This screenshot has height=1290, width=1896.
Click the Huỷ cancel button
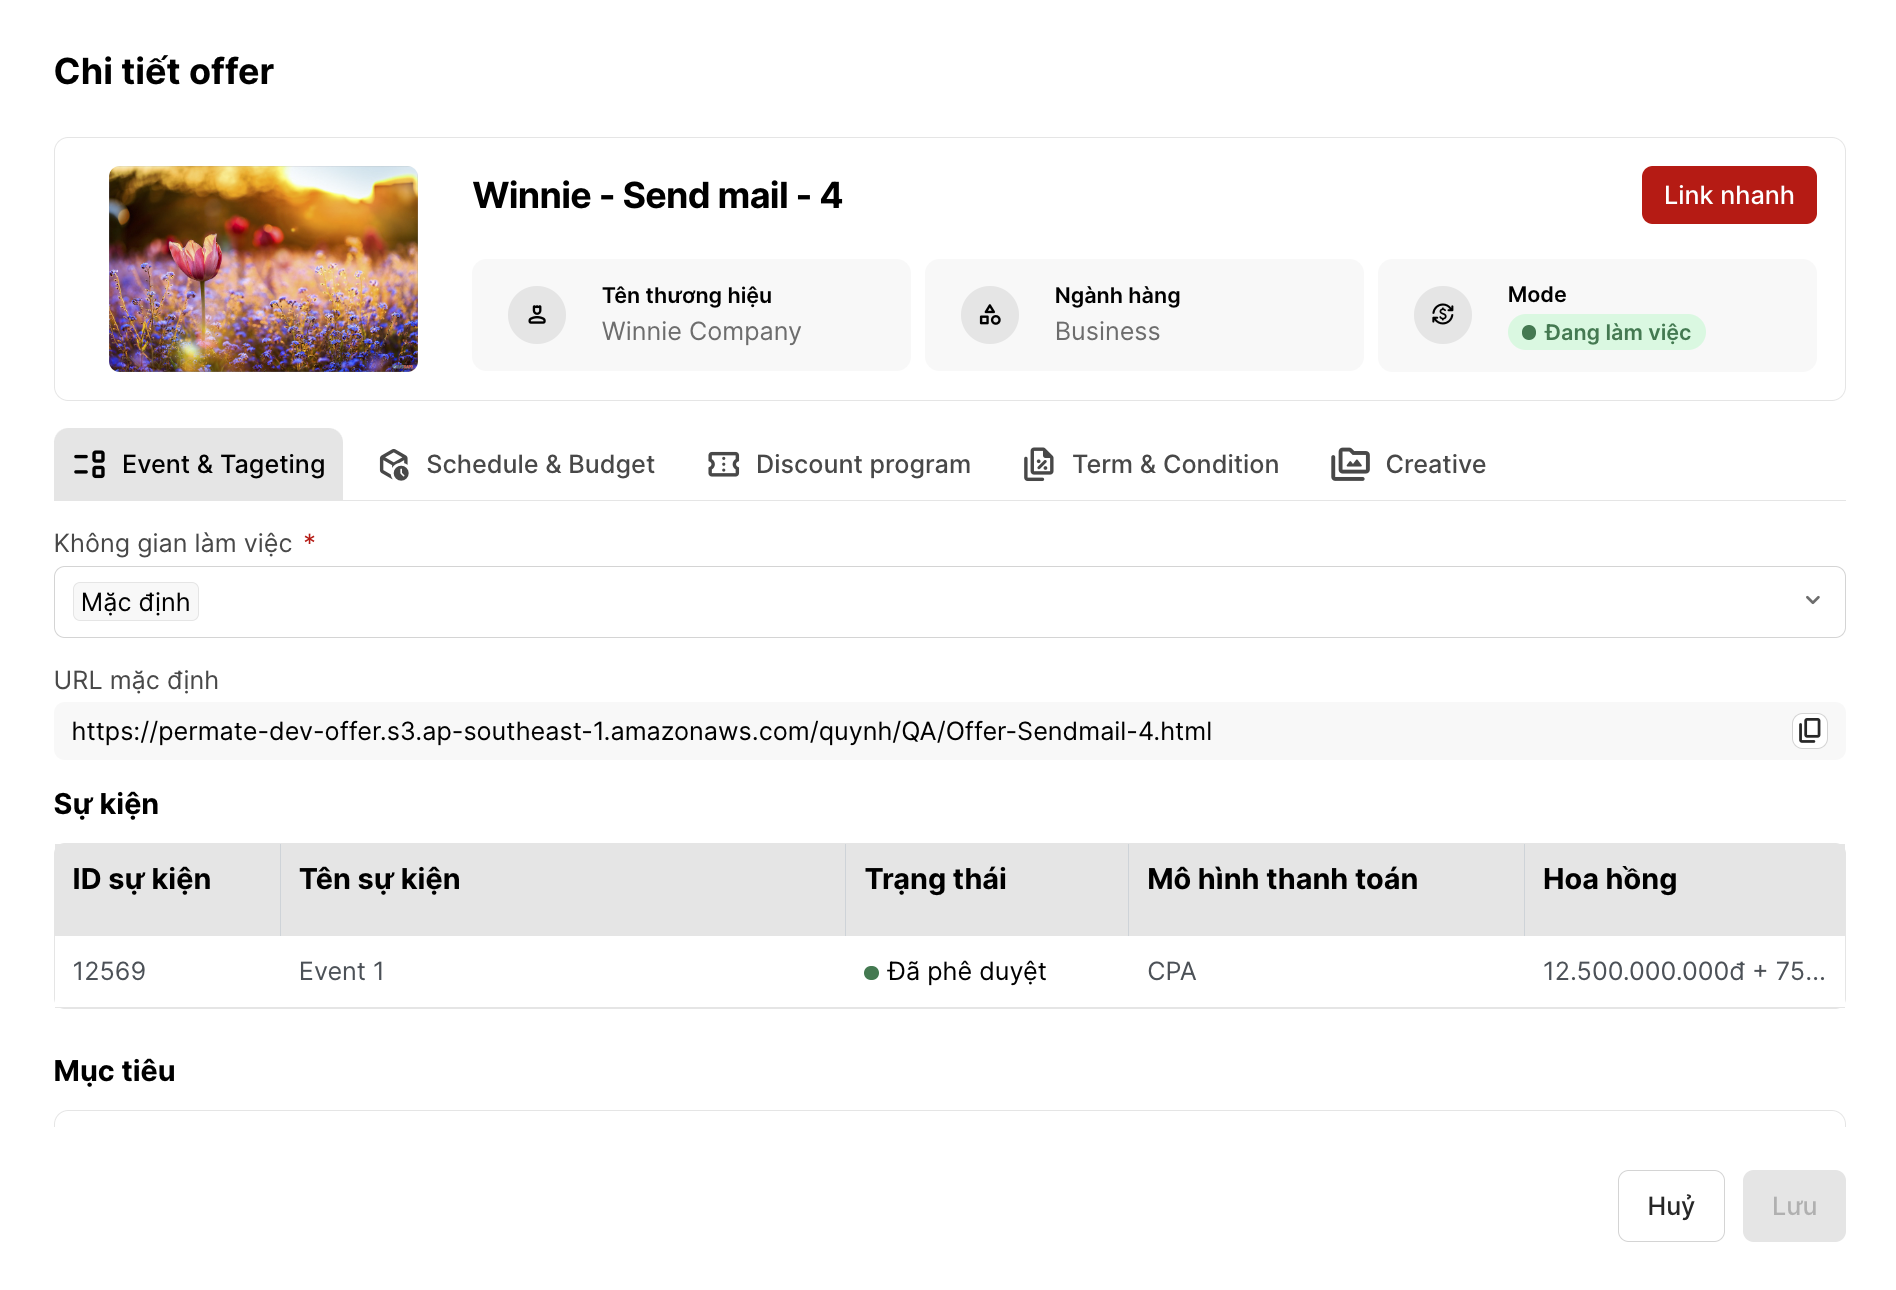point(1670,1206)
